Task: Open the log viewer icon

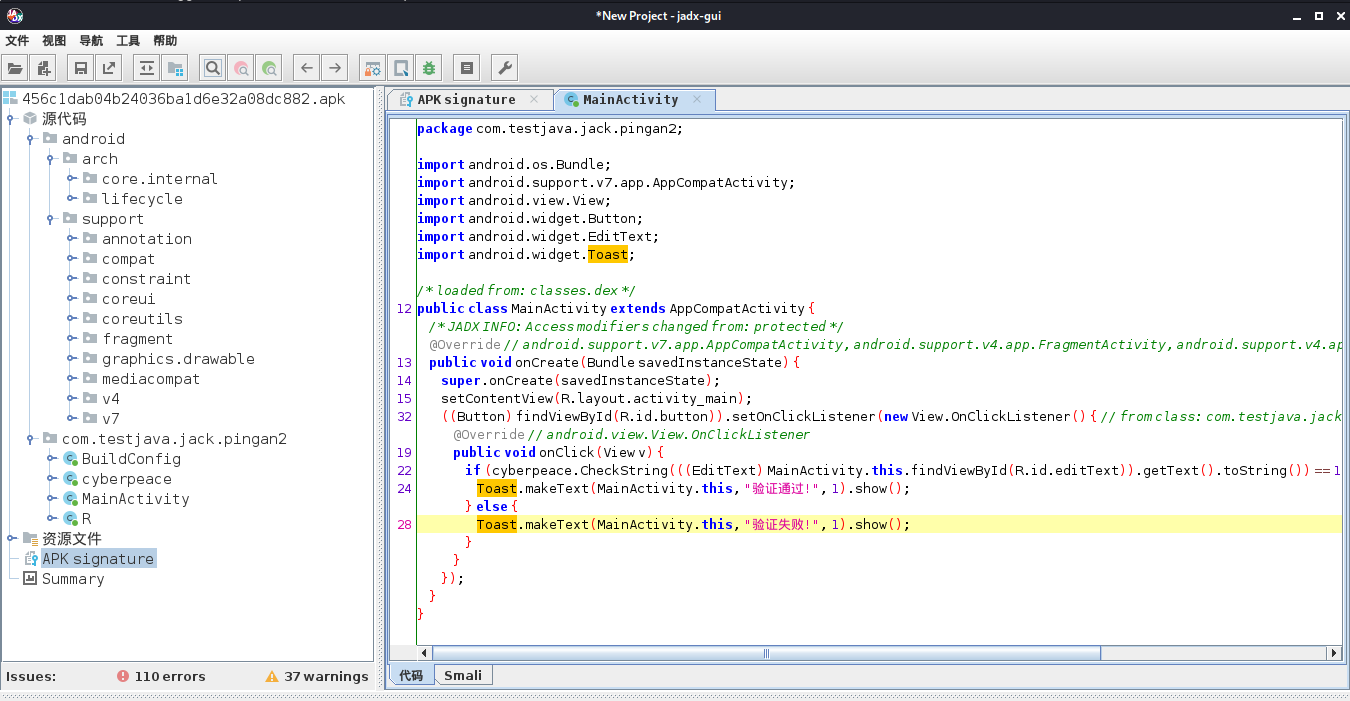Action: coord(466,68)
